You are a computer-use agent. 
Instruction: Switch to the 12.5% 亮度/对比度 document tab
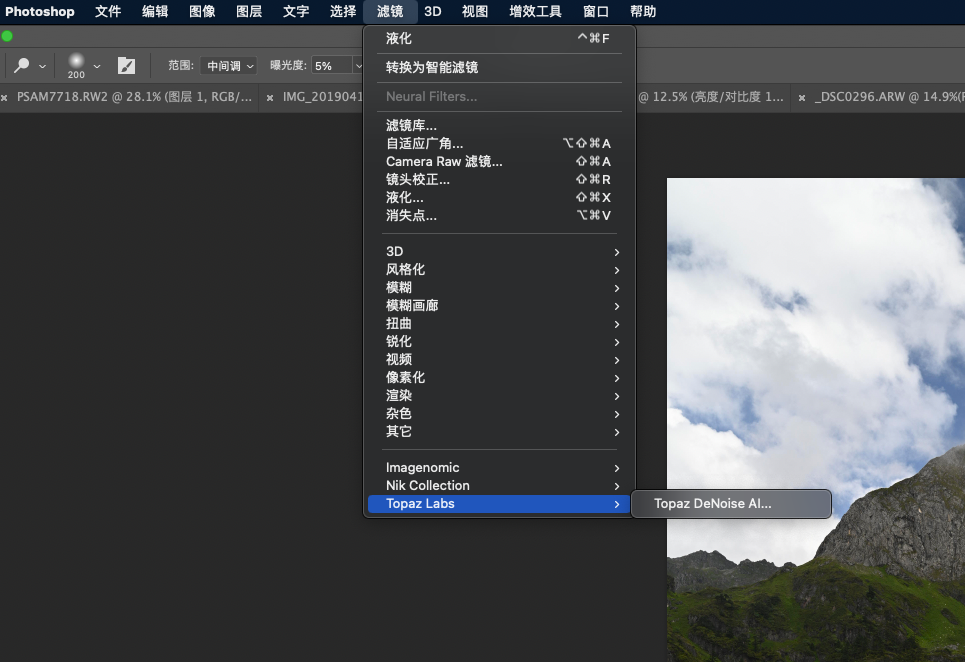[711, 97]
